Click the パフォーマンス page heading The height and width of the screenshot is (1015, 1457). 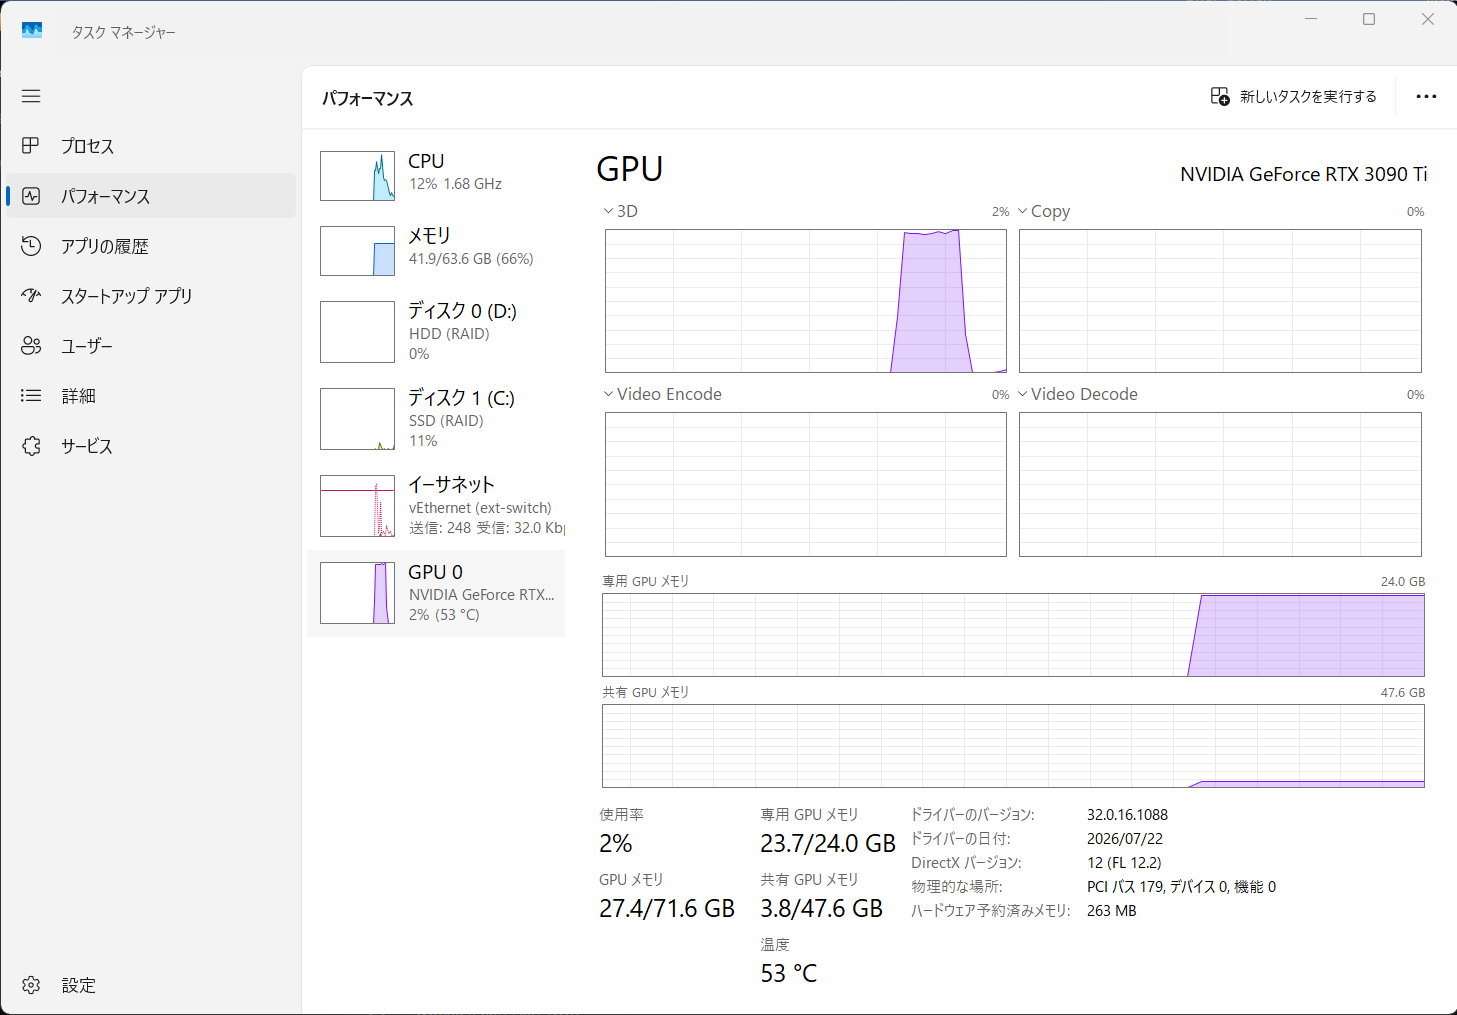pos(367,98)
